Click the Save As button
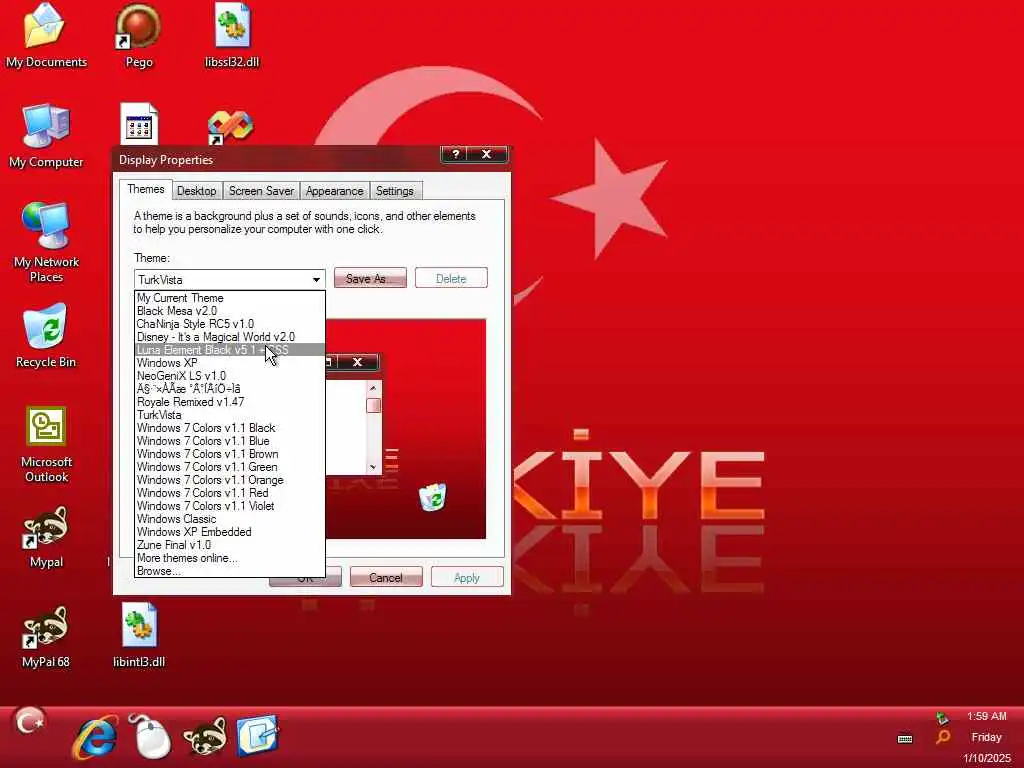 click(x=370, y=278)
